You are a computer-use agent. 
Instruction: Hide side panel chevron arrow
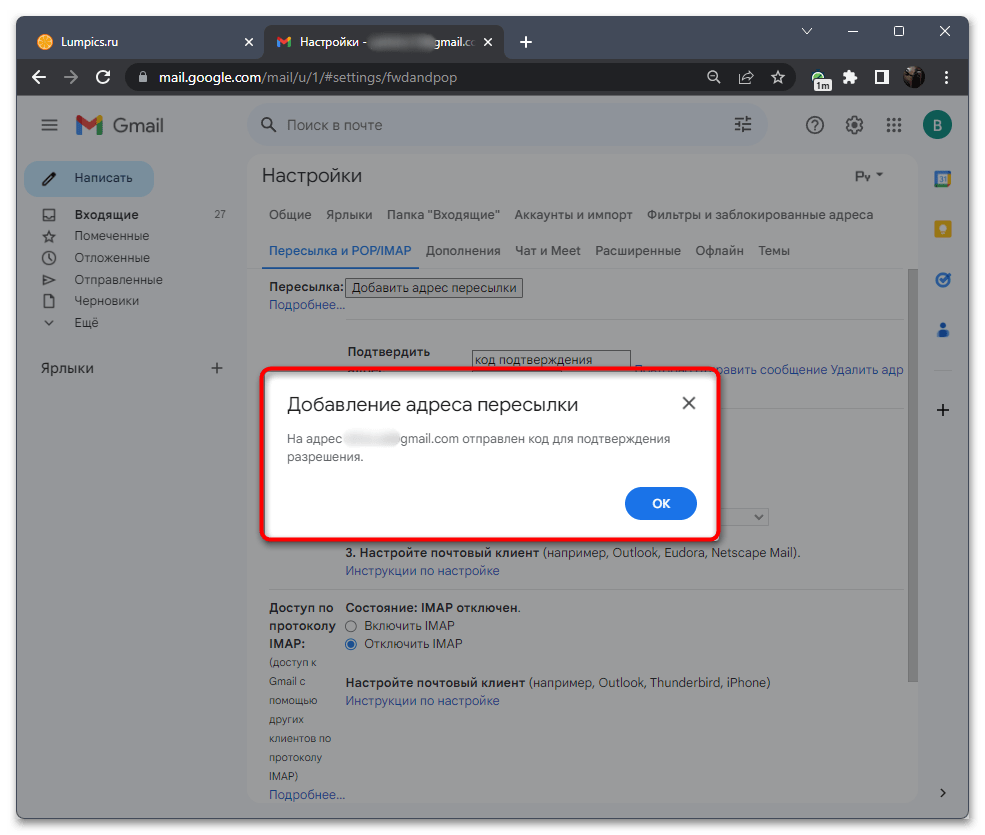[942, 793]
